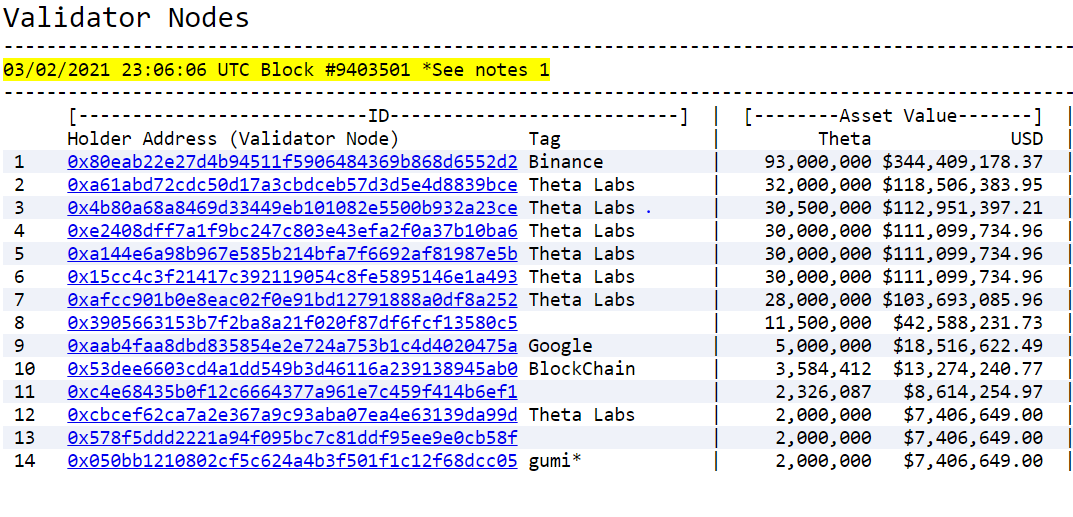Follow address link 0xcbcef62ca7a2
The width and height of the screenshot is (1073, 517).
292,414
